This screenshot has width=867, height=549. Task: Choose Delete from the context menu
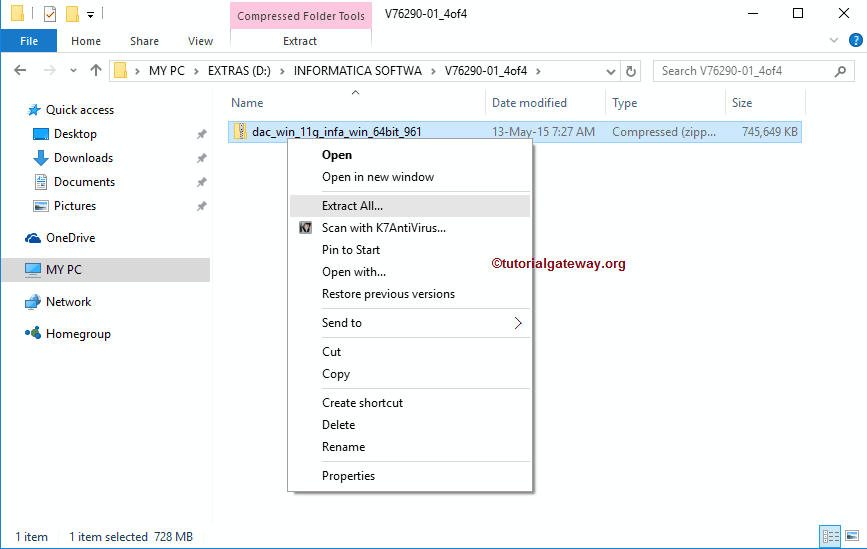[x=409, y=425]
